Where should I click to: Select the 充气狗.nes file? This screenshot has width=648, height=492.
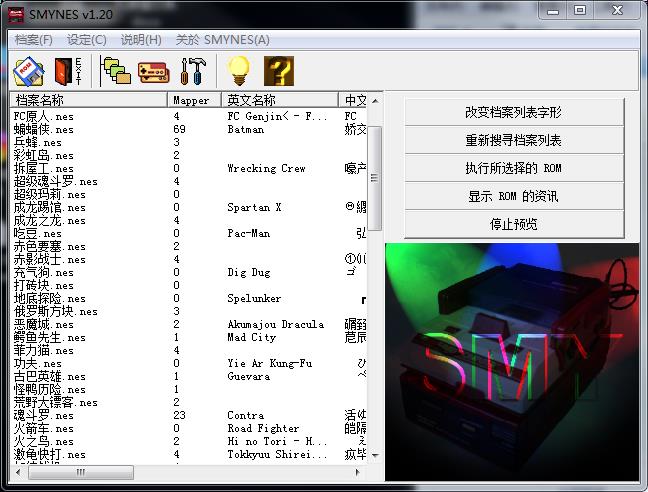click(44, 273)
